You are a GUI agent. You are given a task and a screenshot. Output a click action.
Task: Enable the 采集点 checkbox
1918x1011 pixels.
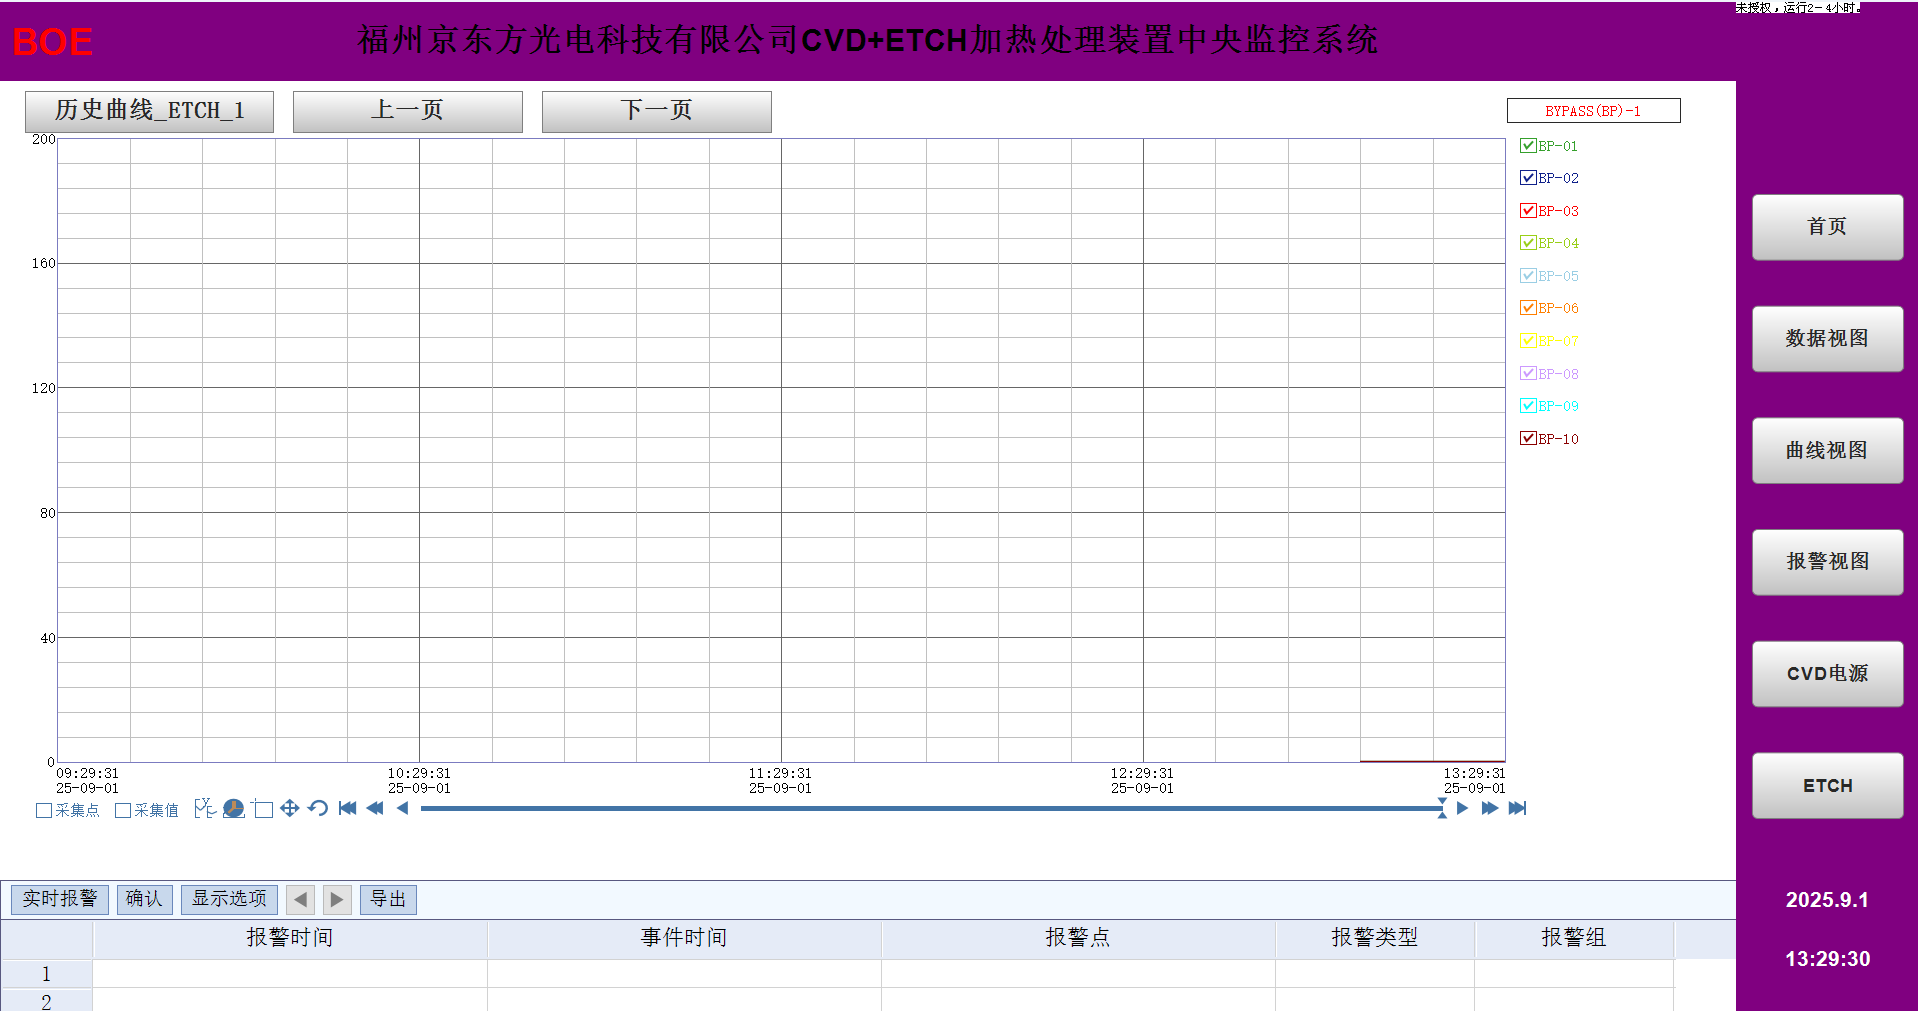click(x=44, y=810)
